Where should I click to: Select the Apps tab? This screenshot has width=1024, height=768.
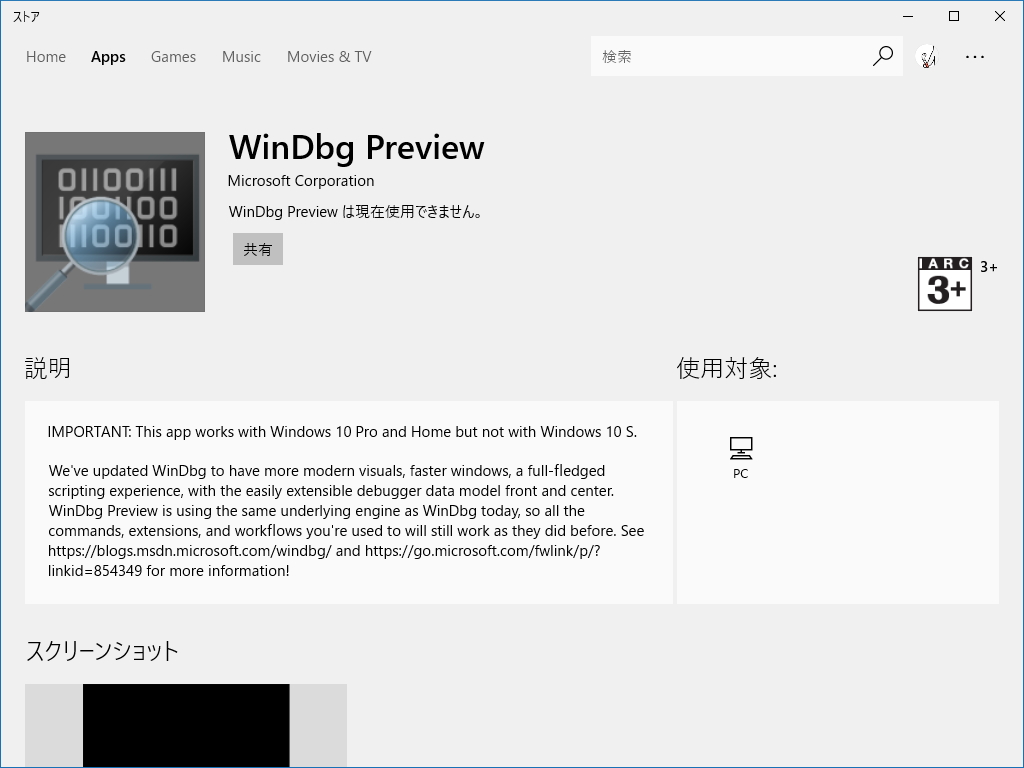[108, 57]
